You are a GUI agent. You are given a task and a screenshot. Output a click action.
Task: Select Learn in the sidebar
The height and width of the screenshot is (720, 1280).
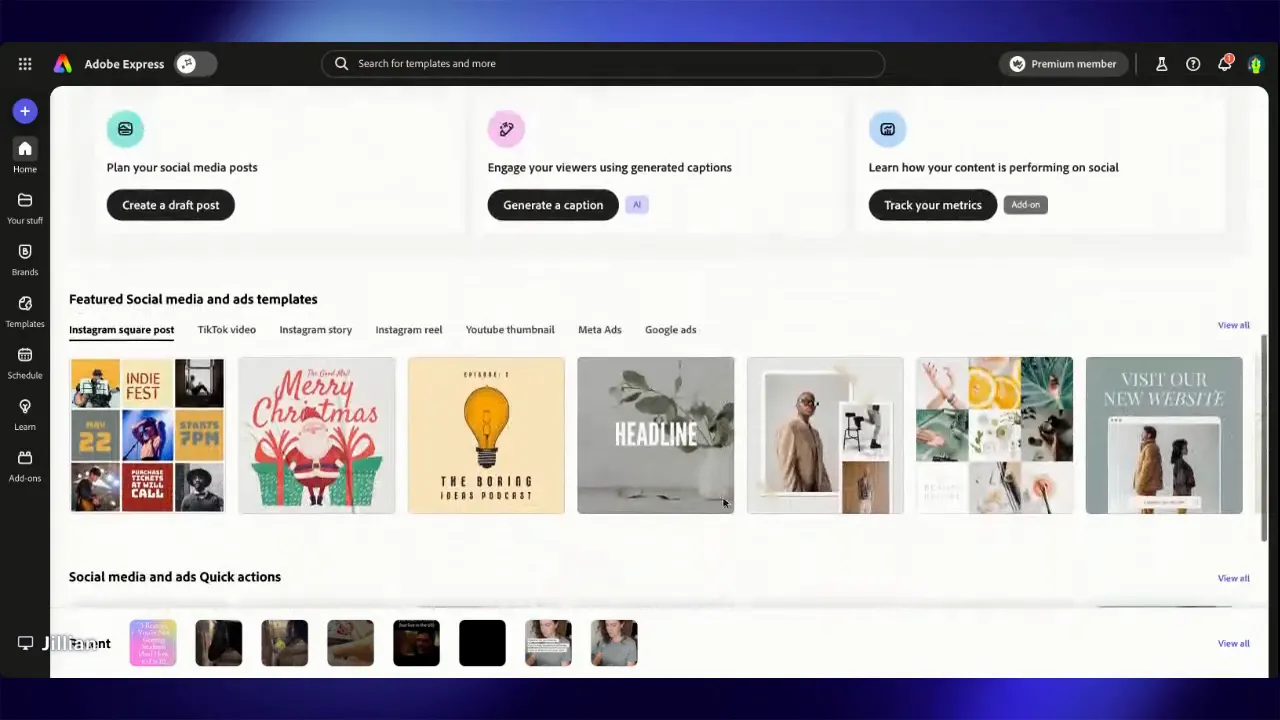25,413
